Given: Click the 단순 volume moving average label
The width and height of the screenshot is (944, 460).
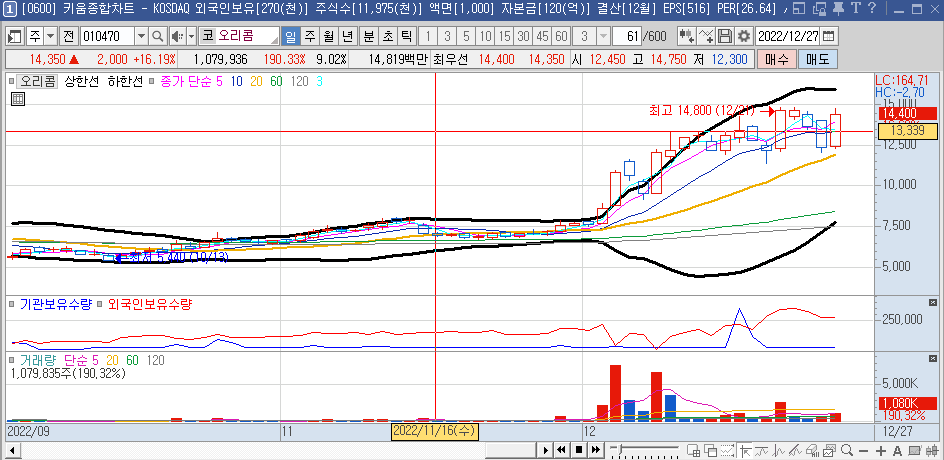Looking at the screenshot, I should click(x=76, y=360).
